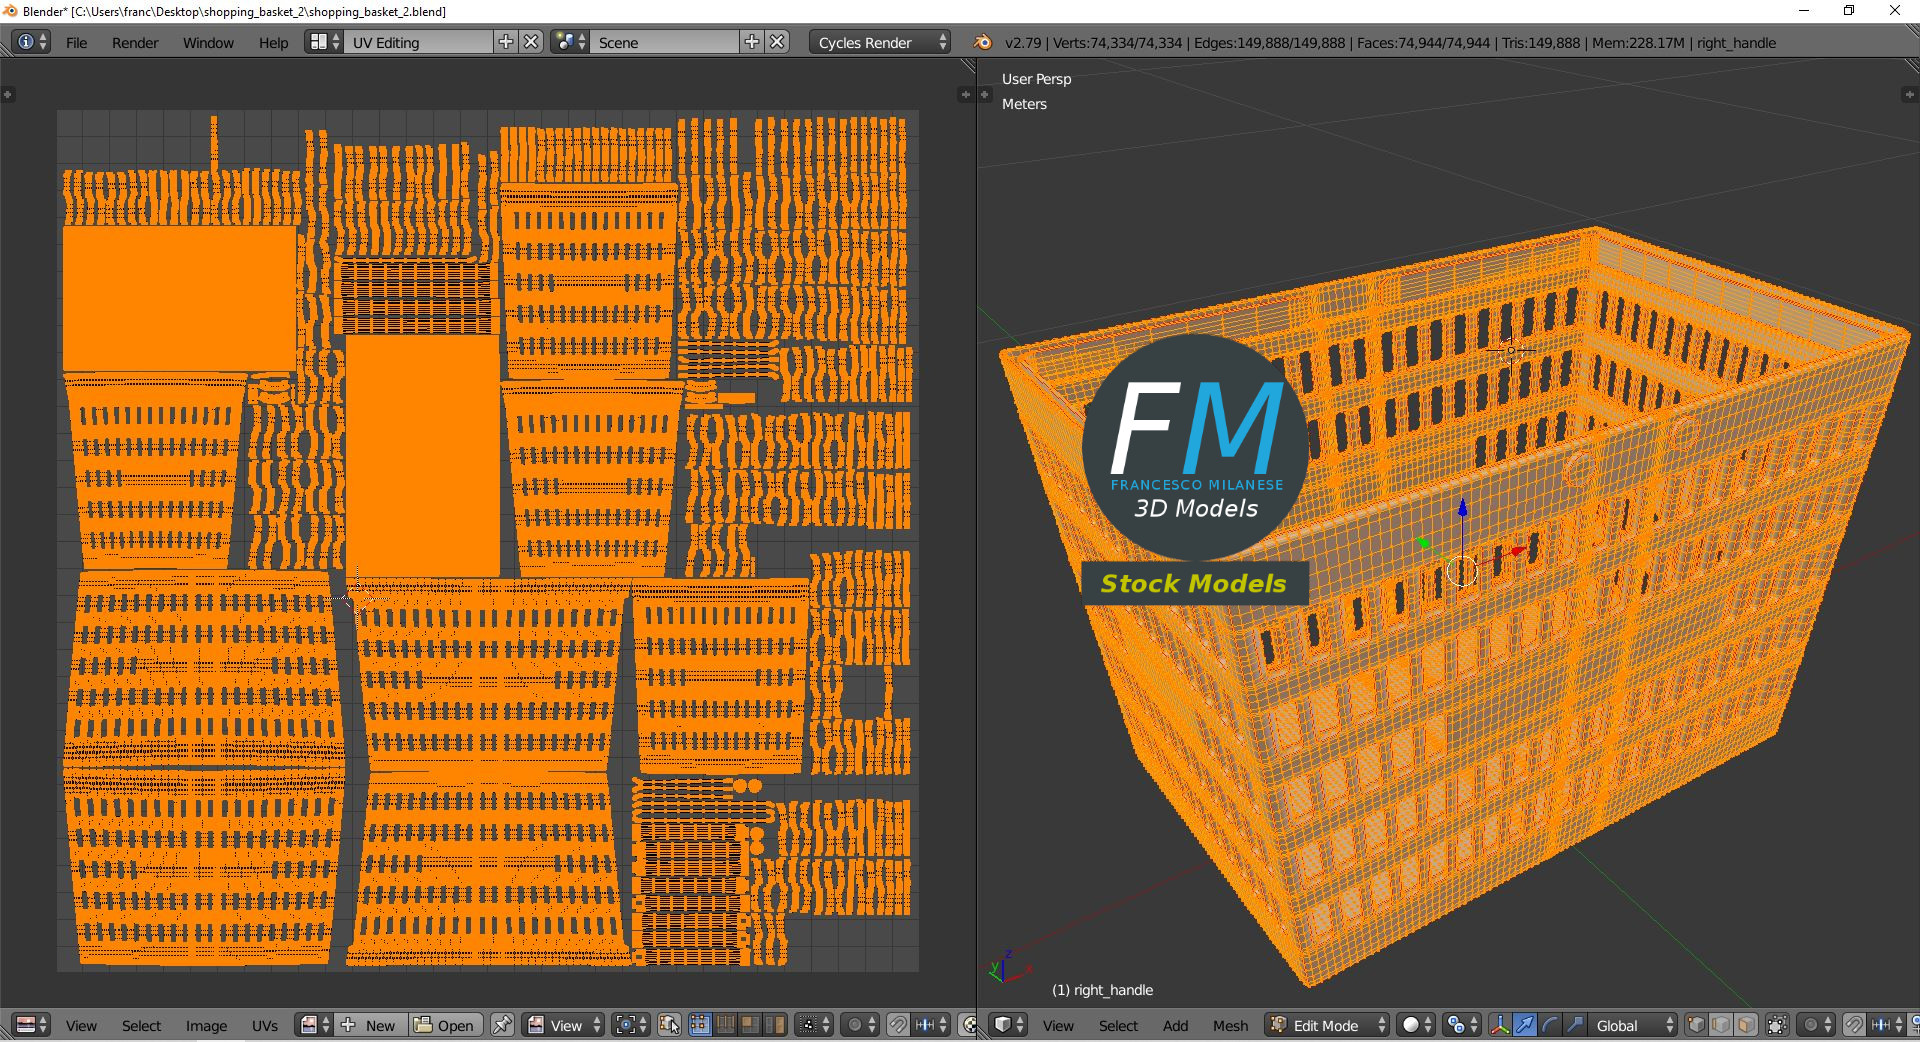Toggle snapping in the 3D viewport
This screenshot has width=1920, height=1042.
tap(1854, 1025)
